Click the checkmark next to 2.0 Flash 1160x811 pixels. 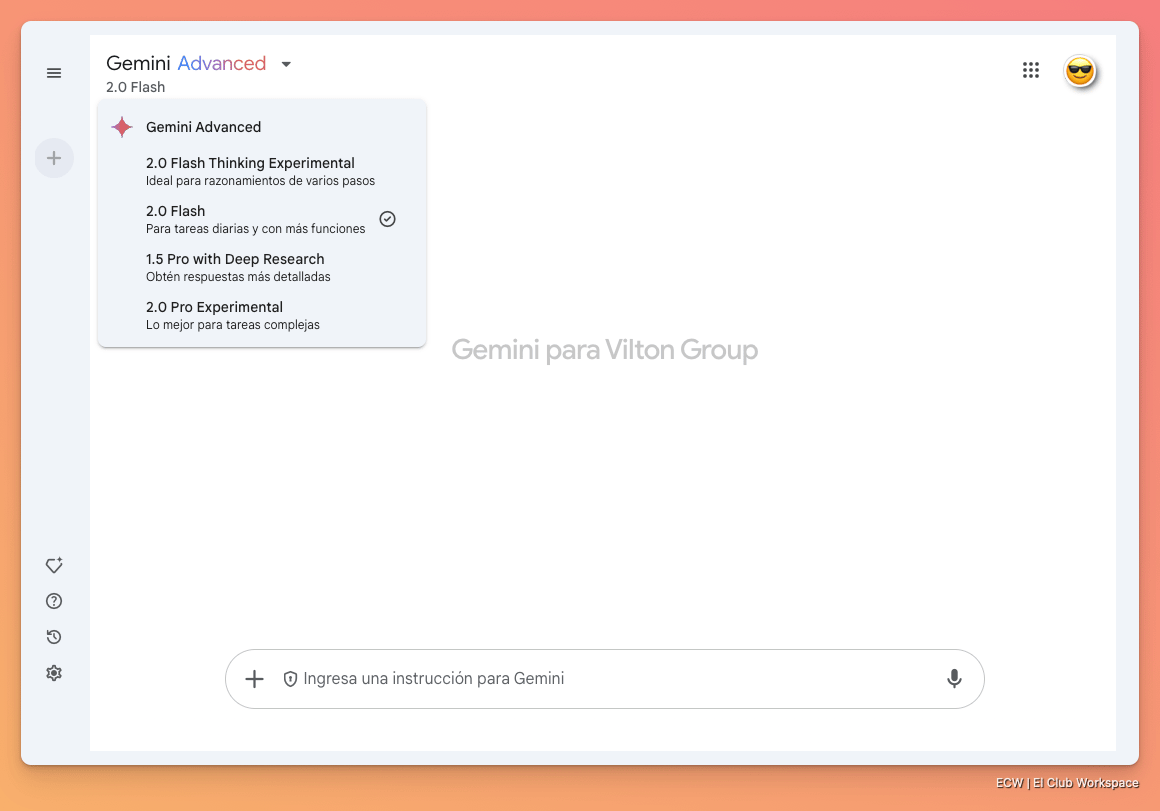[x=388, y=219]
